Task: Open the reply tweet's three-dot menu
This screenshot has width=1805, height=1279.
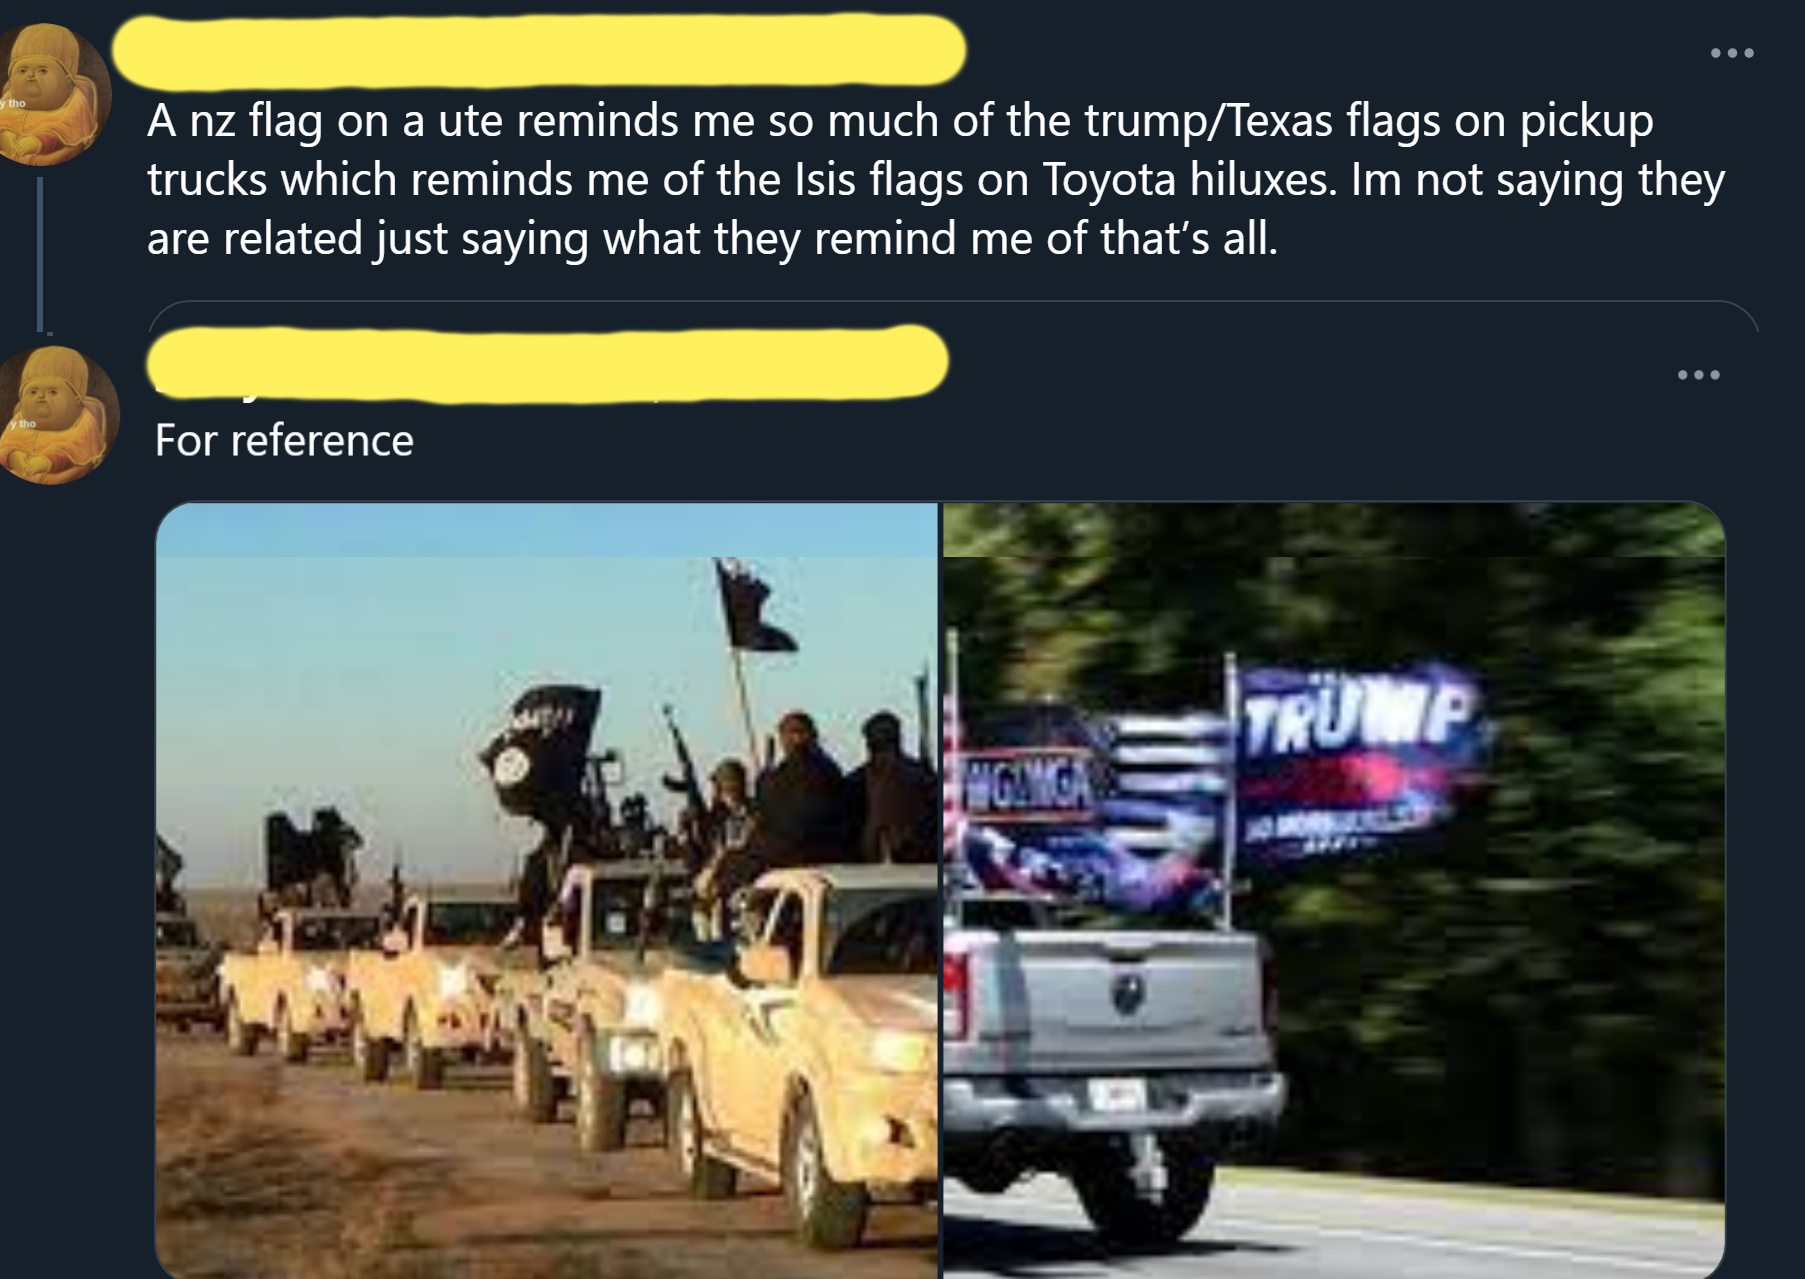Action: (1698, 375)
